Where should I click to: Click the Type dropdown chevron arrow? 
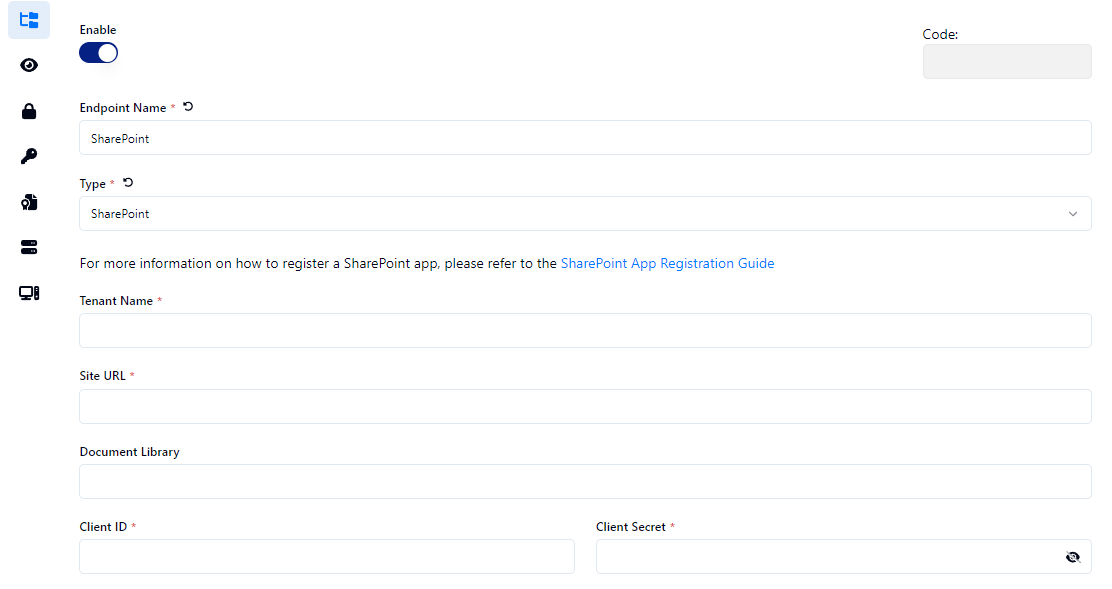1073,214
